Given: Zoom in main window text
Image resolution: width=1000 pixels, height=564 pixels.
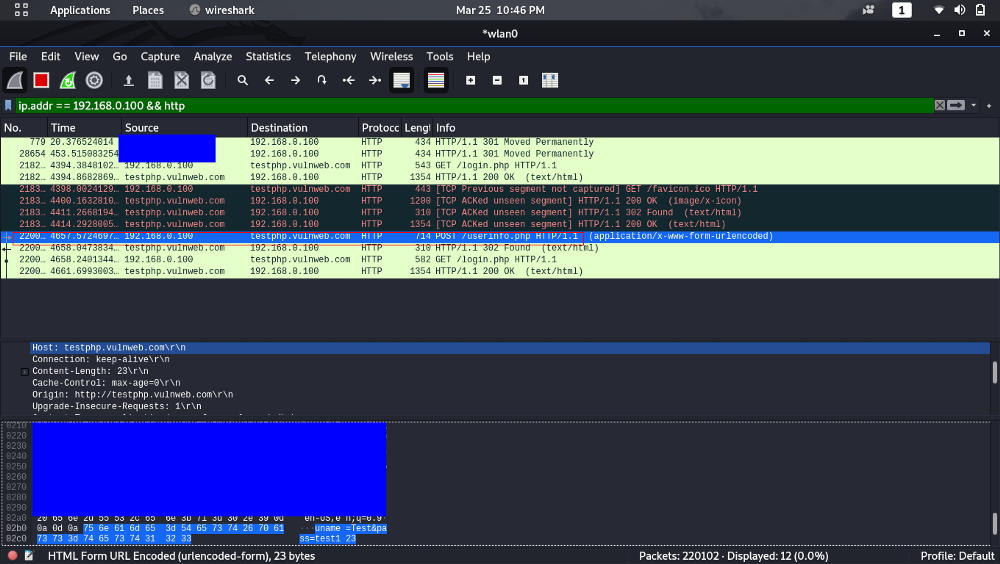Looking at the screenshot, I should 470,80.
